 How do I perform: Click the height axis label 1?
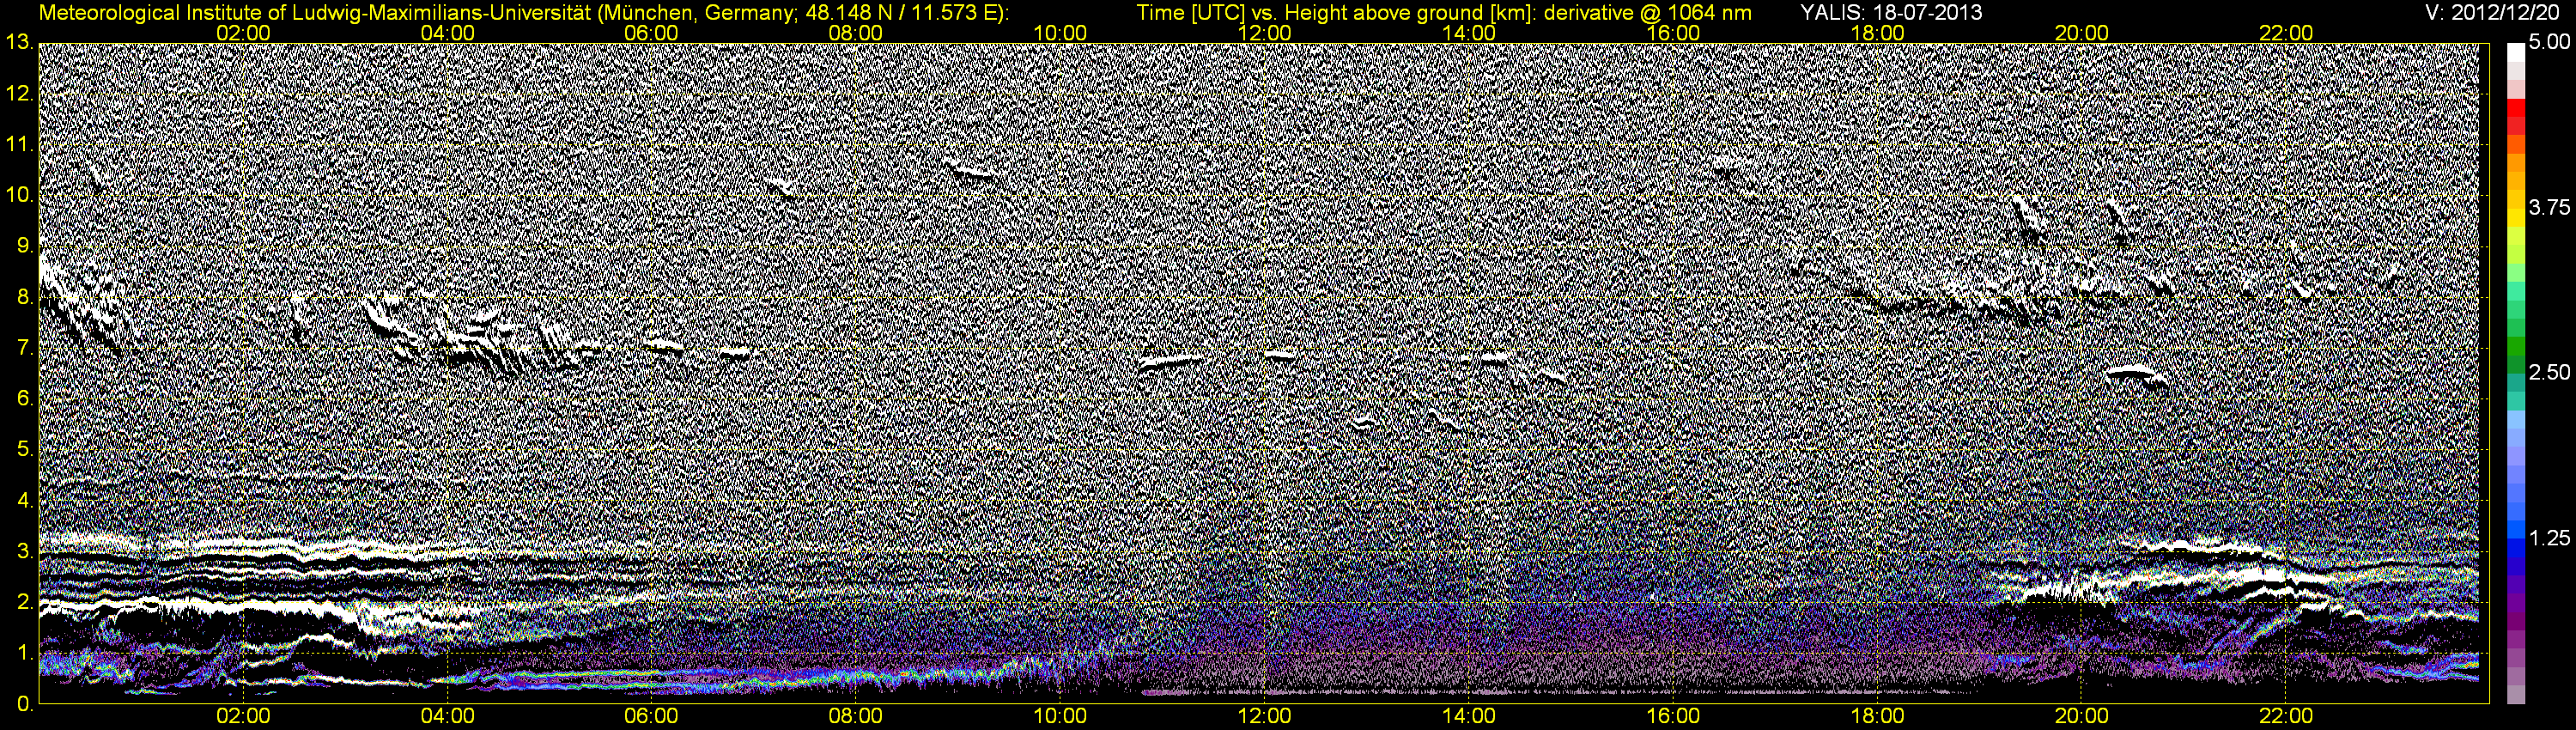(x=24, y=653)
